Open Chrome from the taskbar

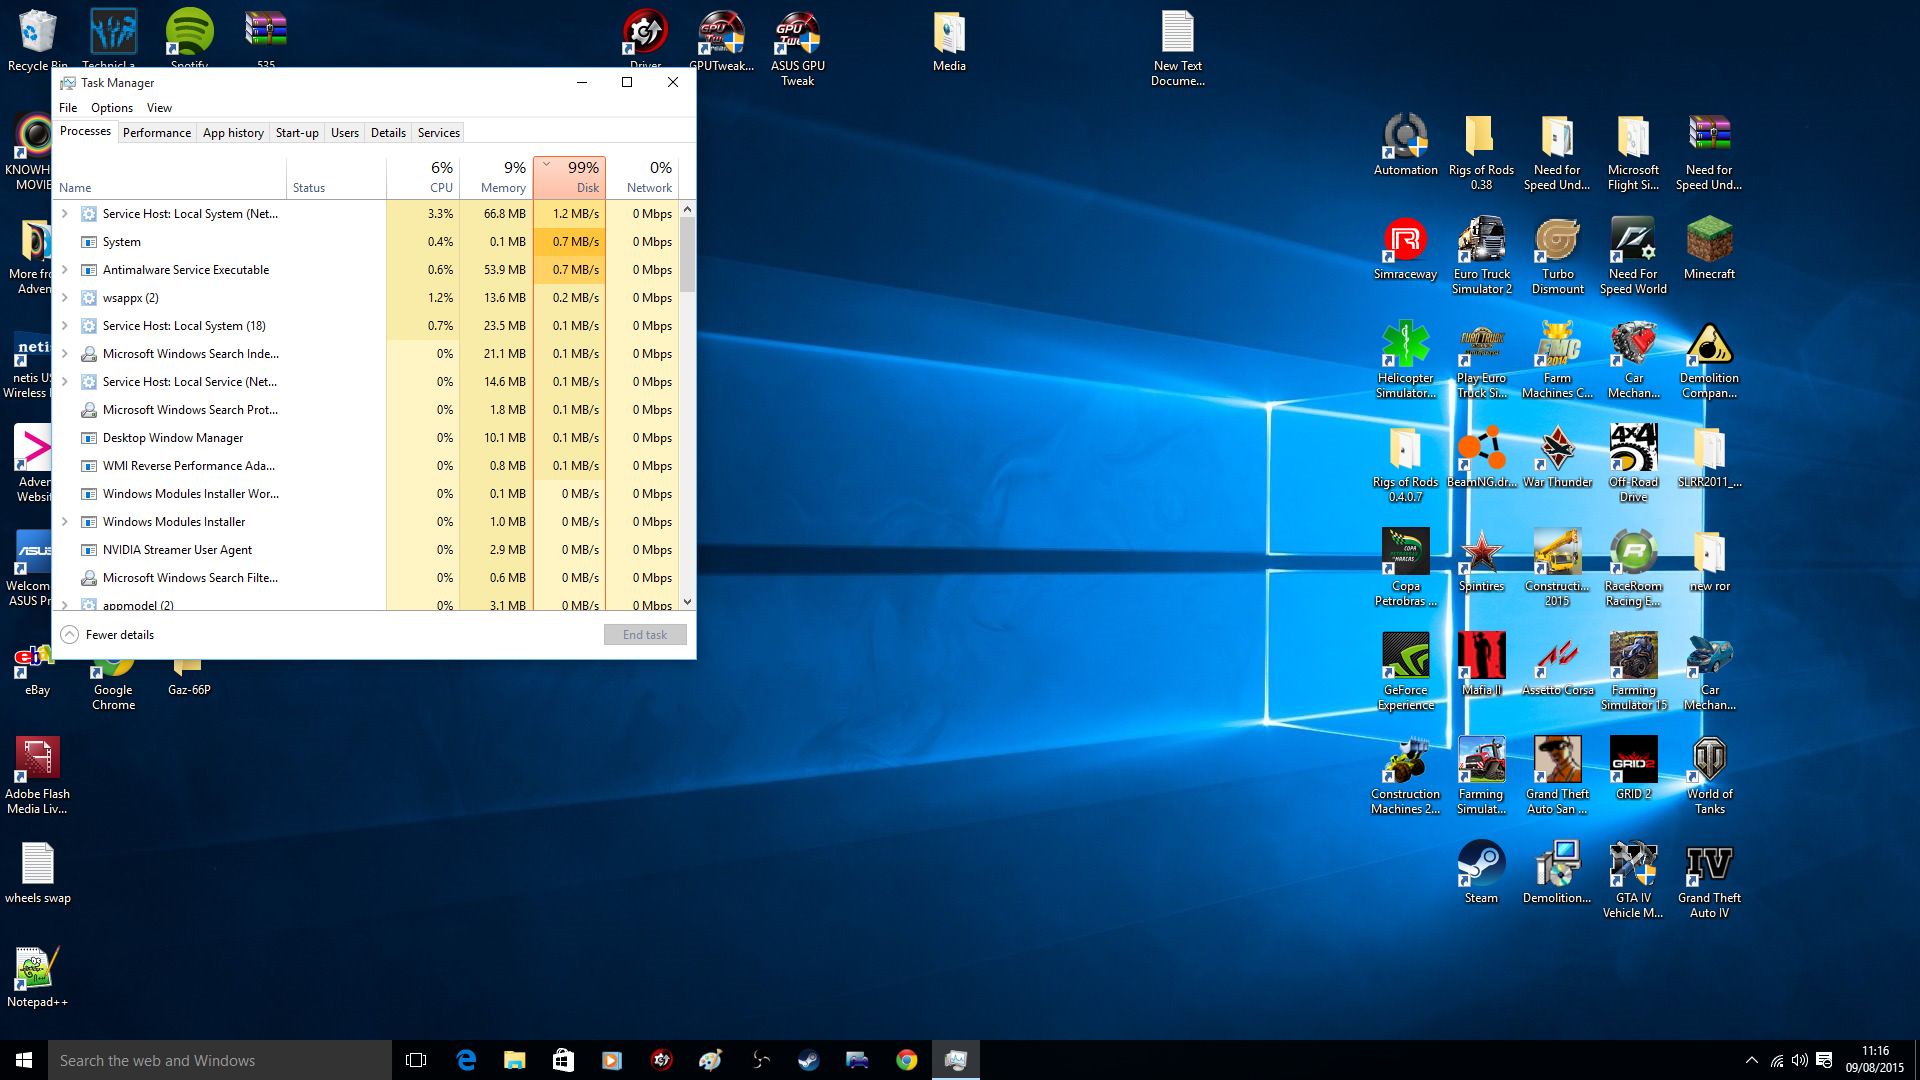click(x=906, y=1060)
